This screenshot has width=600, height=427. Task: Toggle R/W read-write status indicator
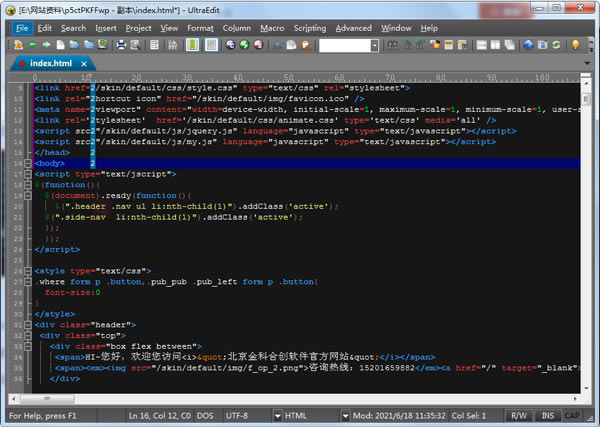coord(518,416)
